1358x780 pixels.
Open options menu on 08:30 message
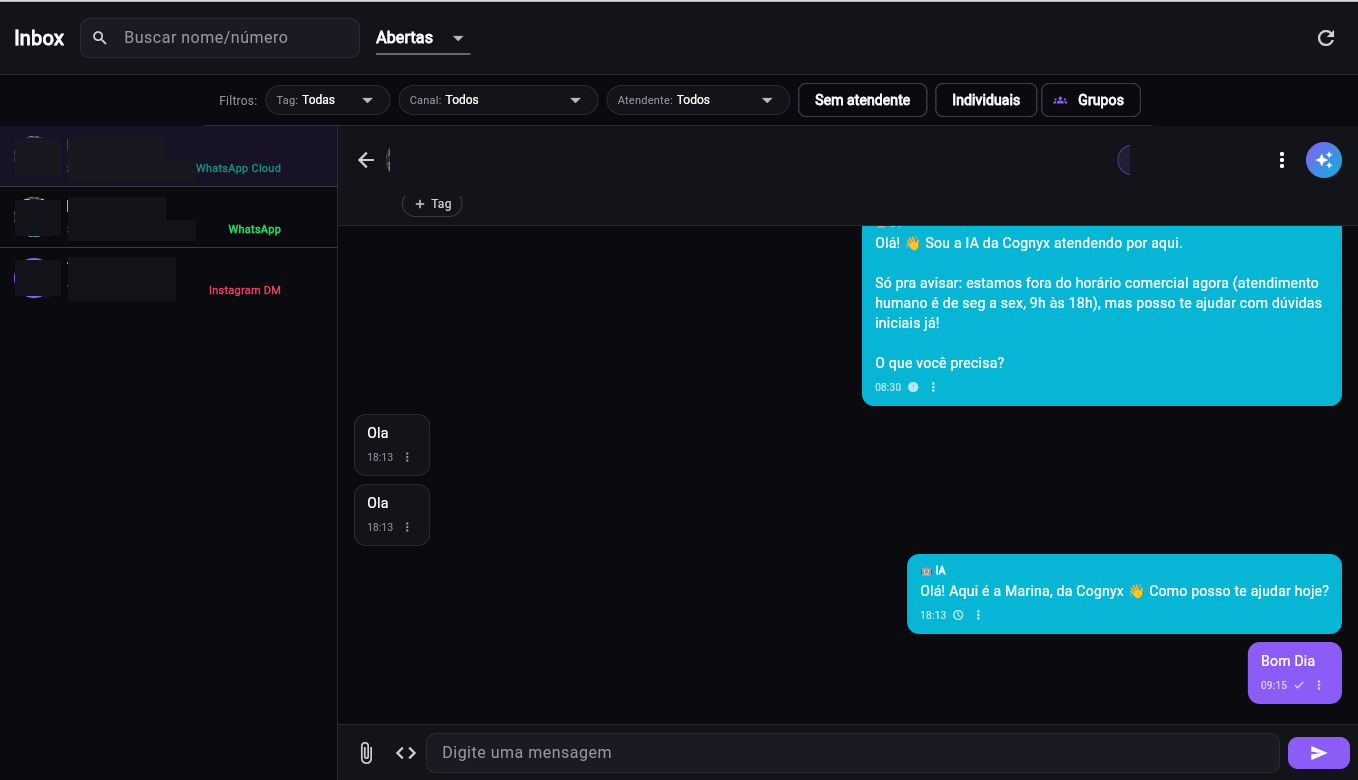coord(933,387)
